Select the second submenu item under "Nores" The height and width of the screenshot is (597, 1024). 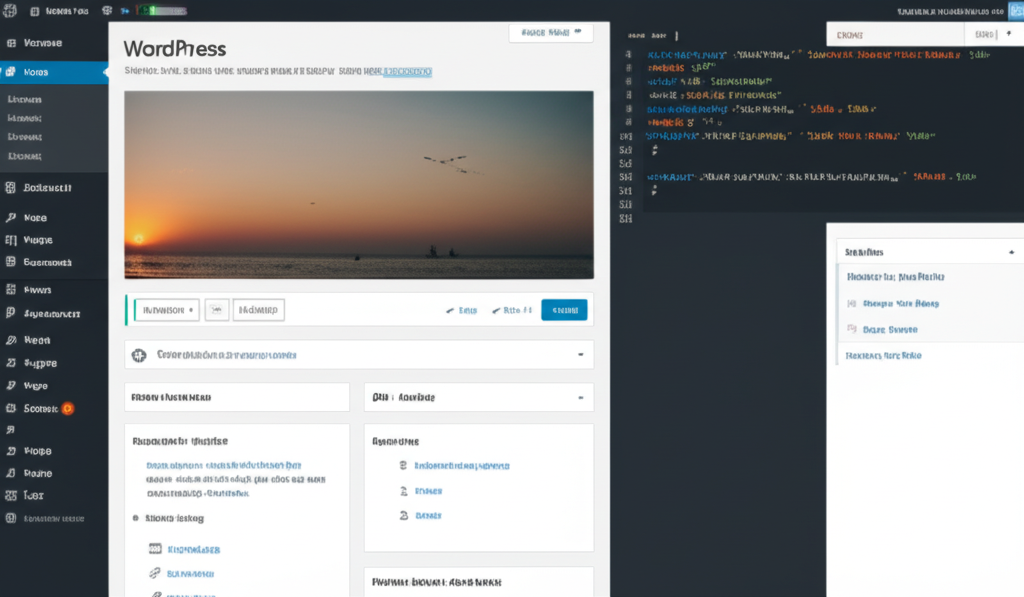(x=25, y=118)
